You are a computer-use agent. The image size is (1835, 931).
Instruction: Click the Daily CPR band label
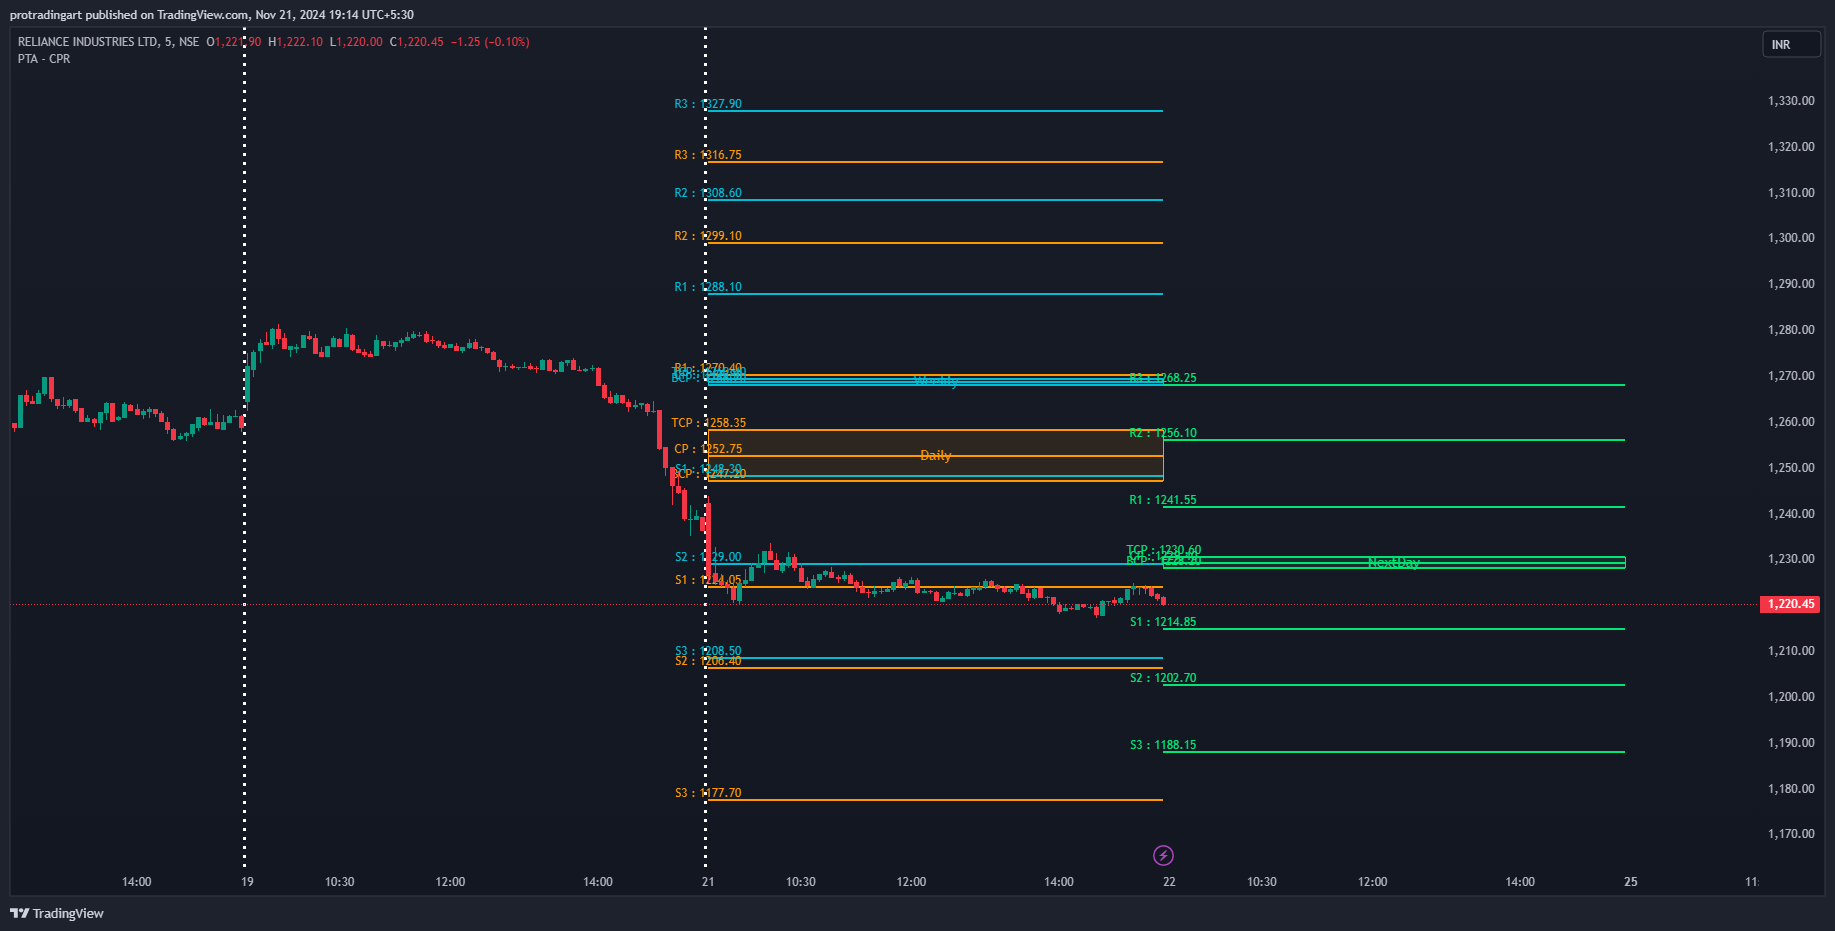point(936,455)
